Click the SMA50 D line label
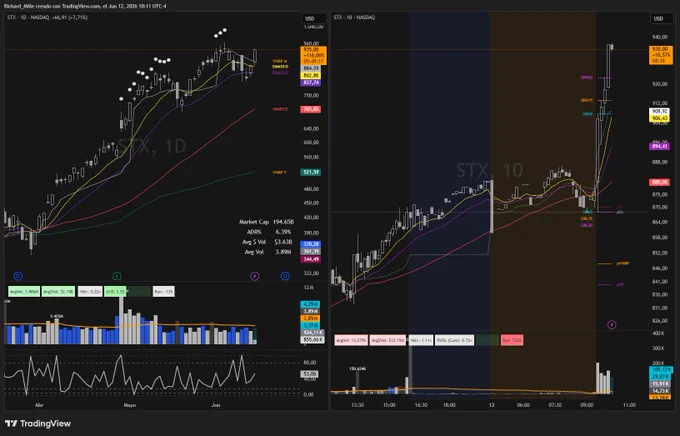 tap(280, 109)
